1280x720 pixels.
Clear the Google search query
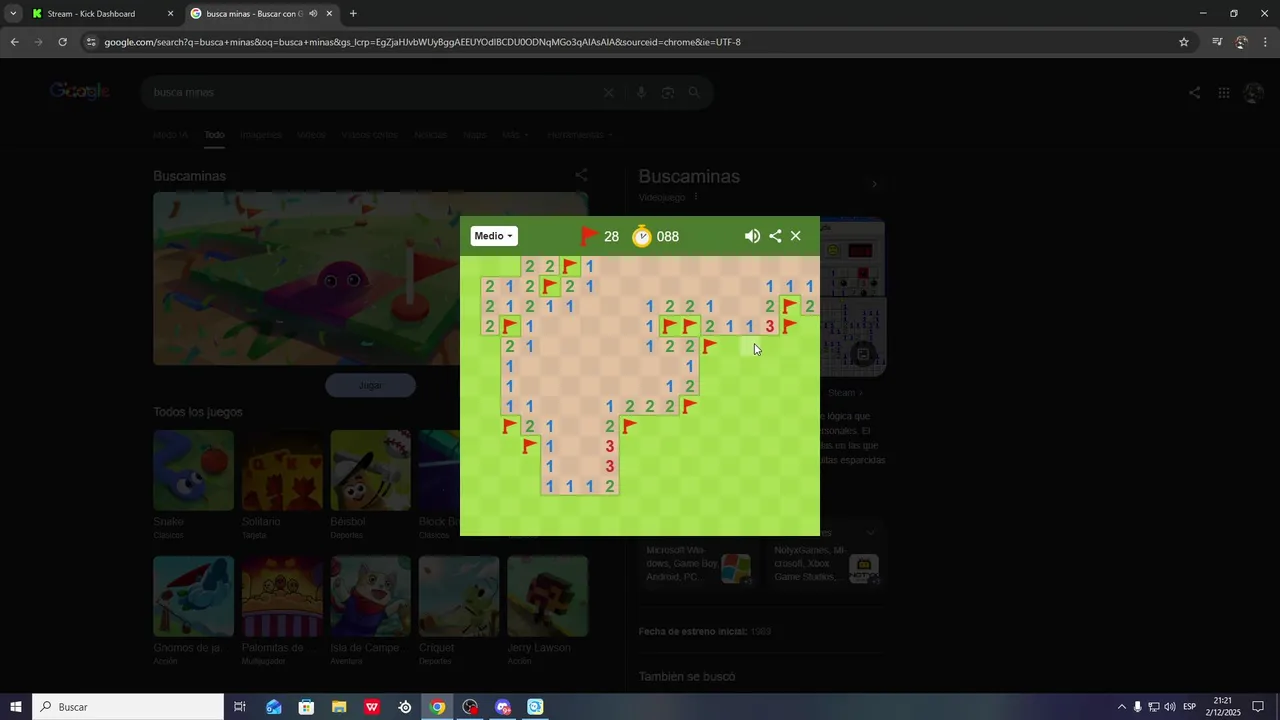pyautogui.click(x=608, y=93)
